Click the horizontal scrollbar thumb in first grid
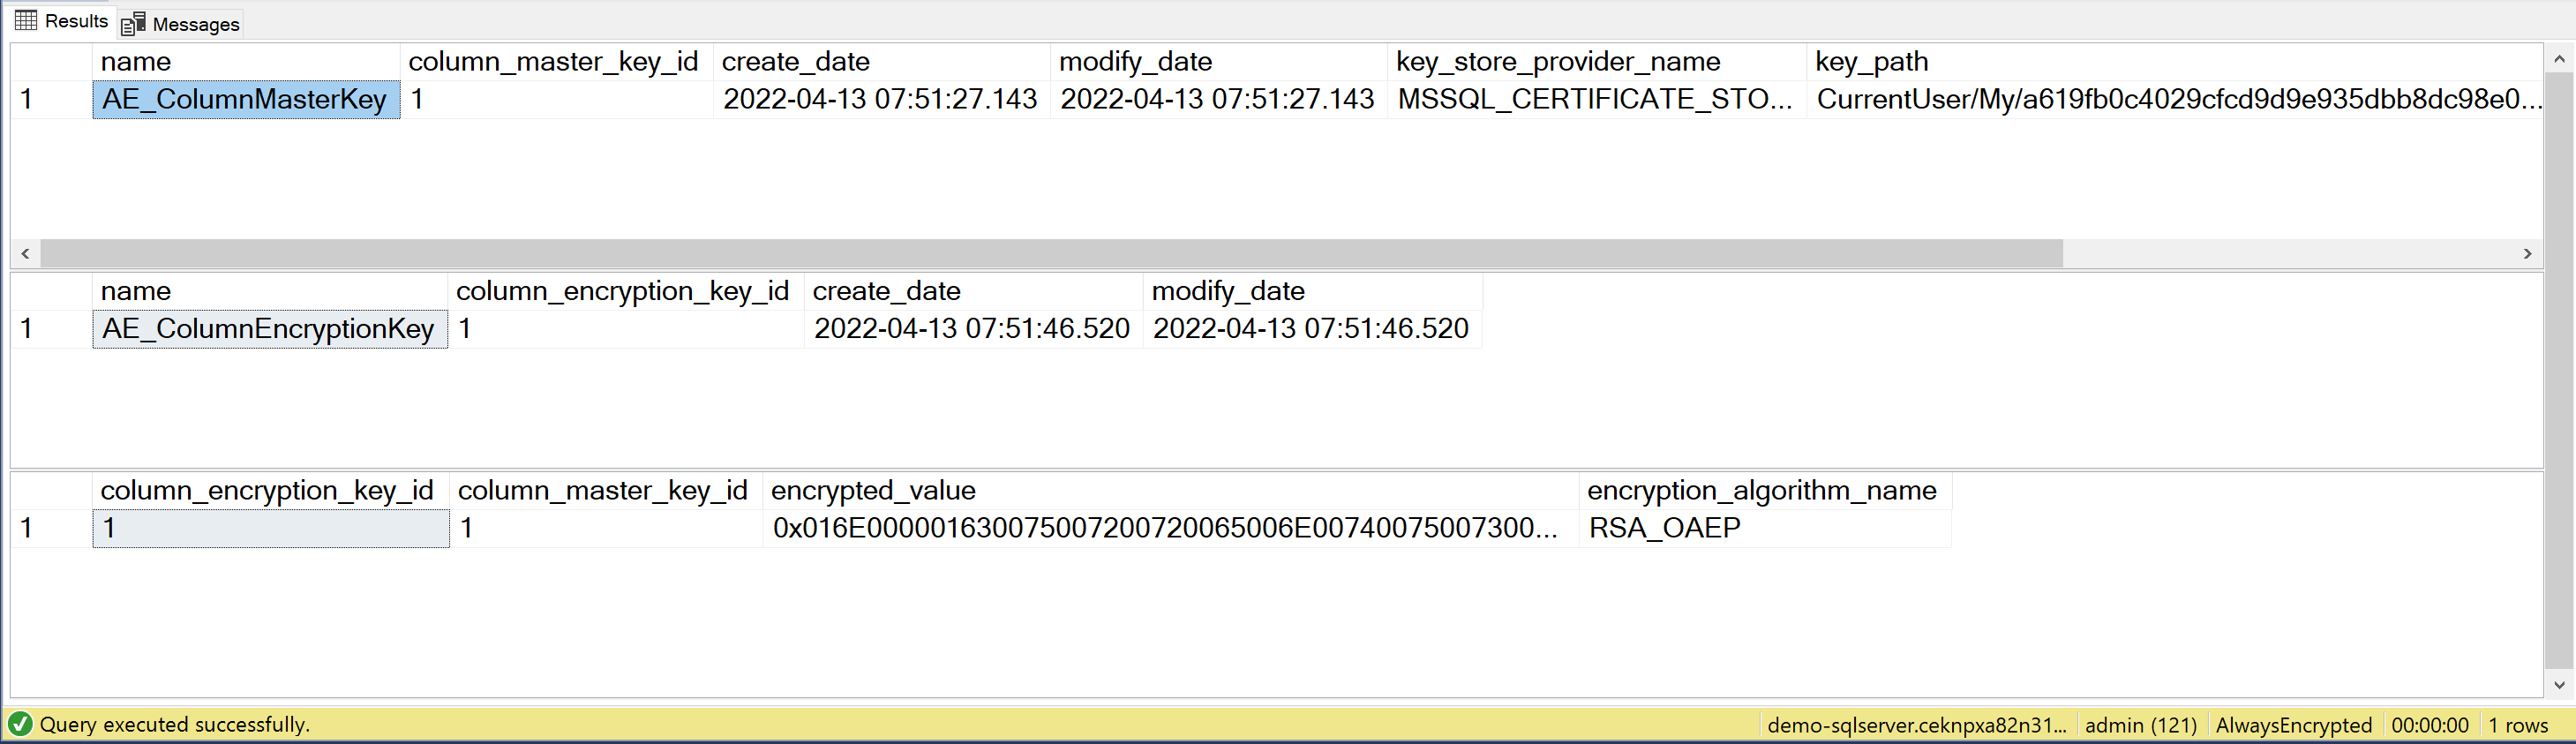 [1051, 254]
